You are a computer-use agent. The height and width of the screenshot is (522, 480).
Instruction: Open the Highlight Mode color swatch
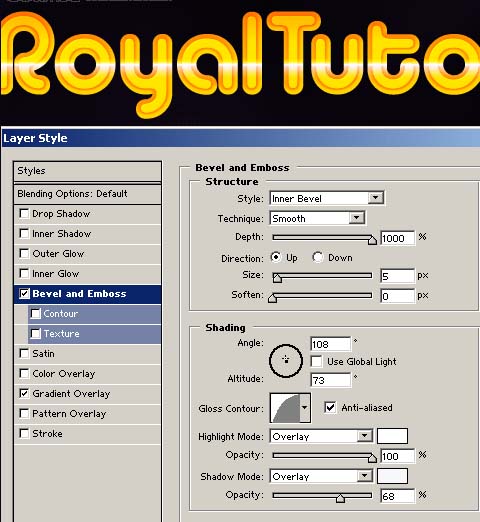(392, 436)
